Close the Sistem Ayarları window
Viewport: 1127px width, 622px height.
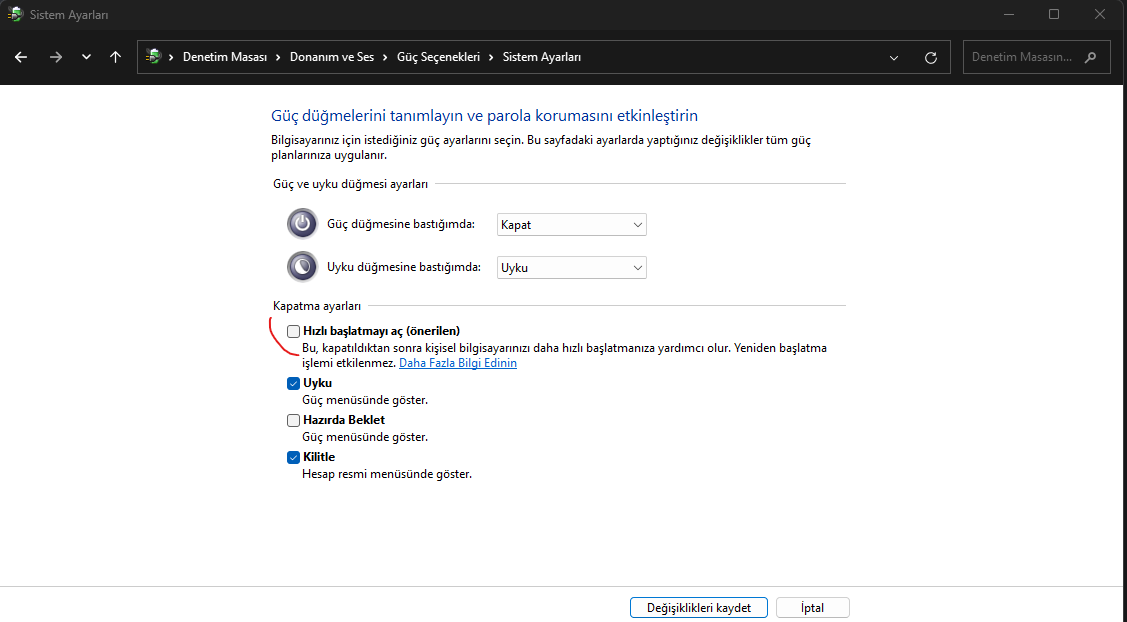tap(1100, 14)
